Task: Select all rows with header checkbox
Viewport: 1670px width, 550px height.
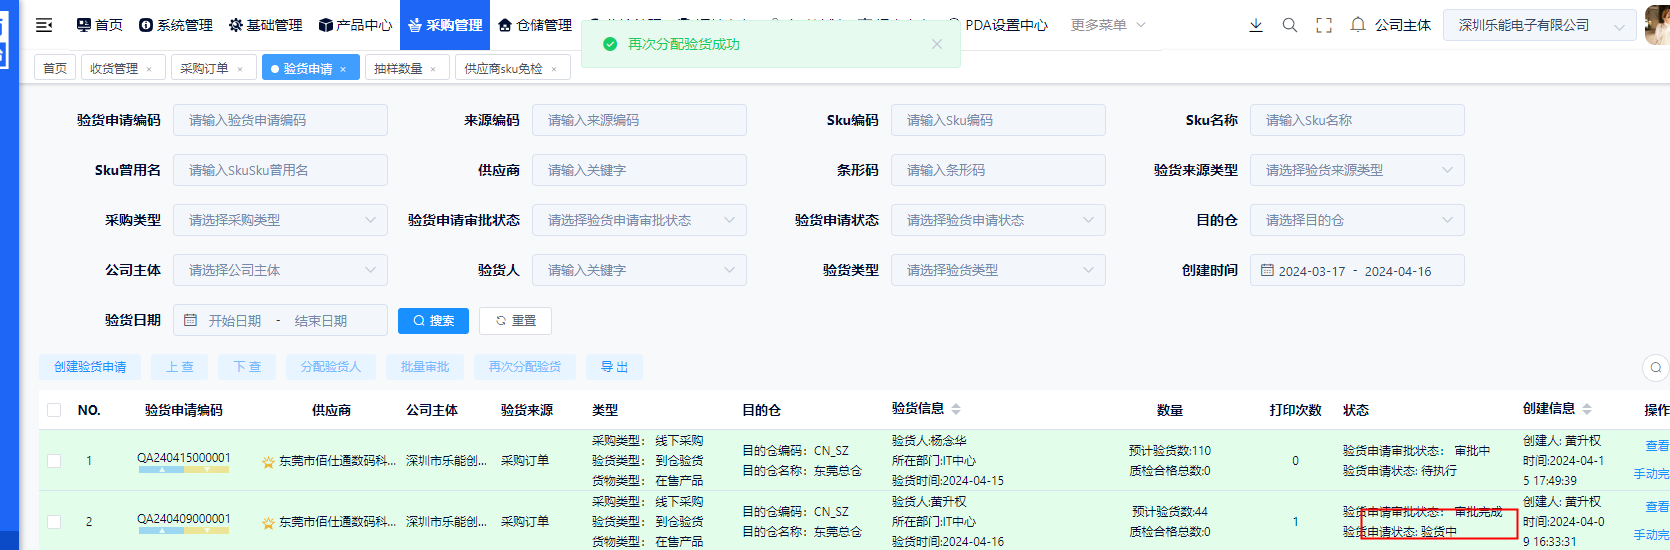Action: coord(54,410)
